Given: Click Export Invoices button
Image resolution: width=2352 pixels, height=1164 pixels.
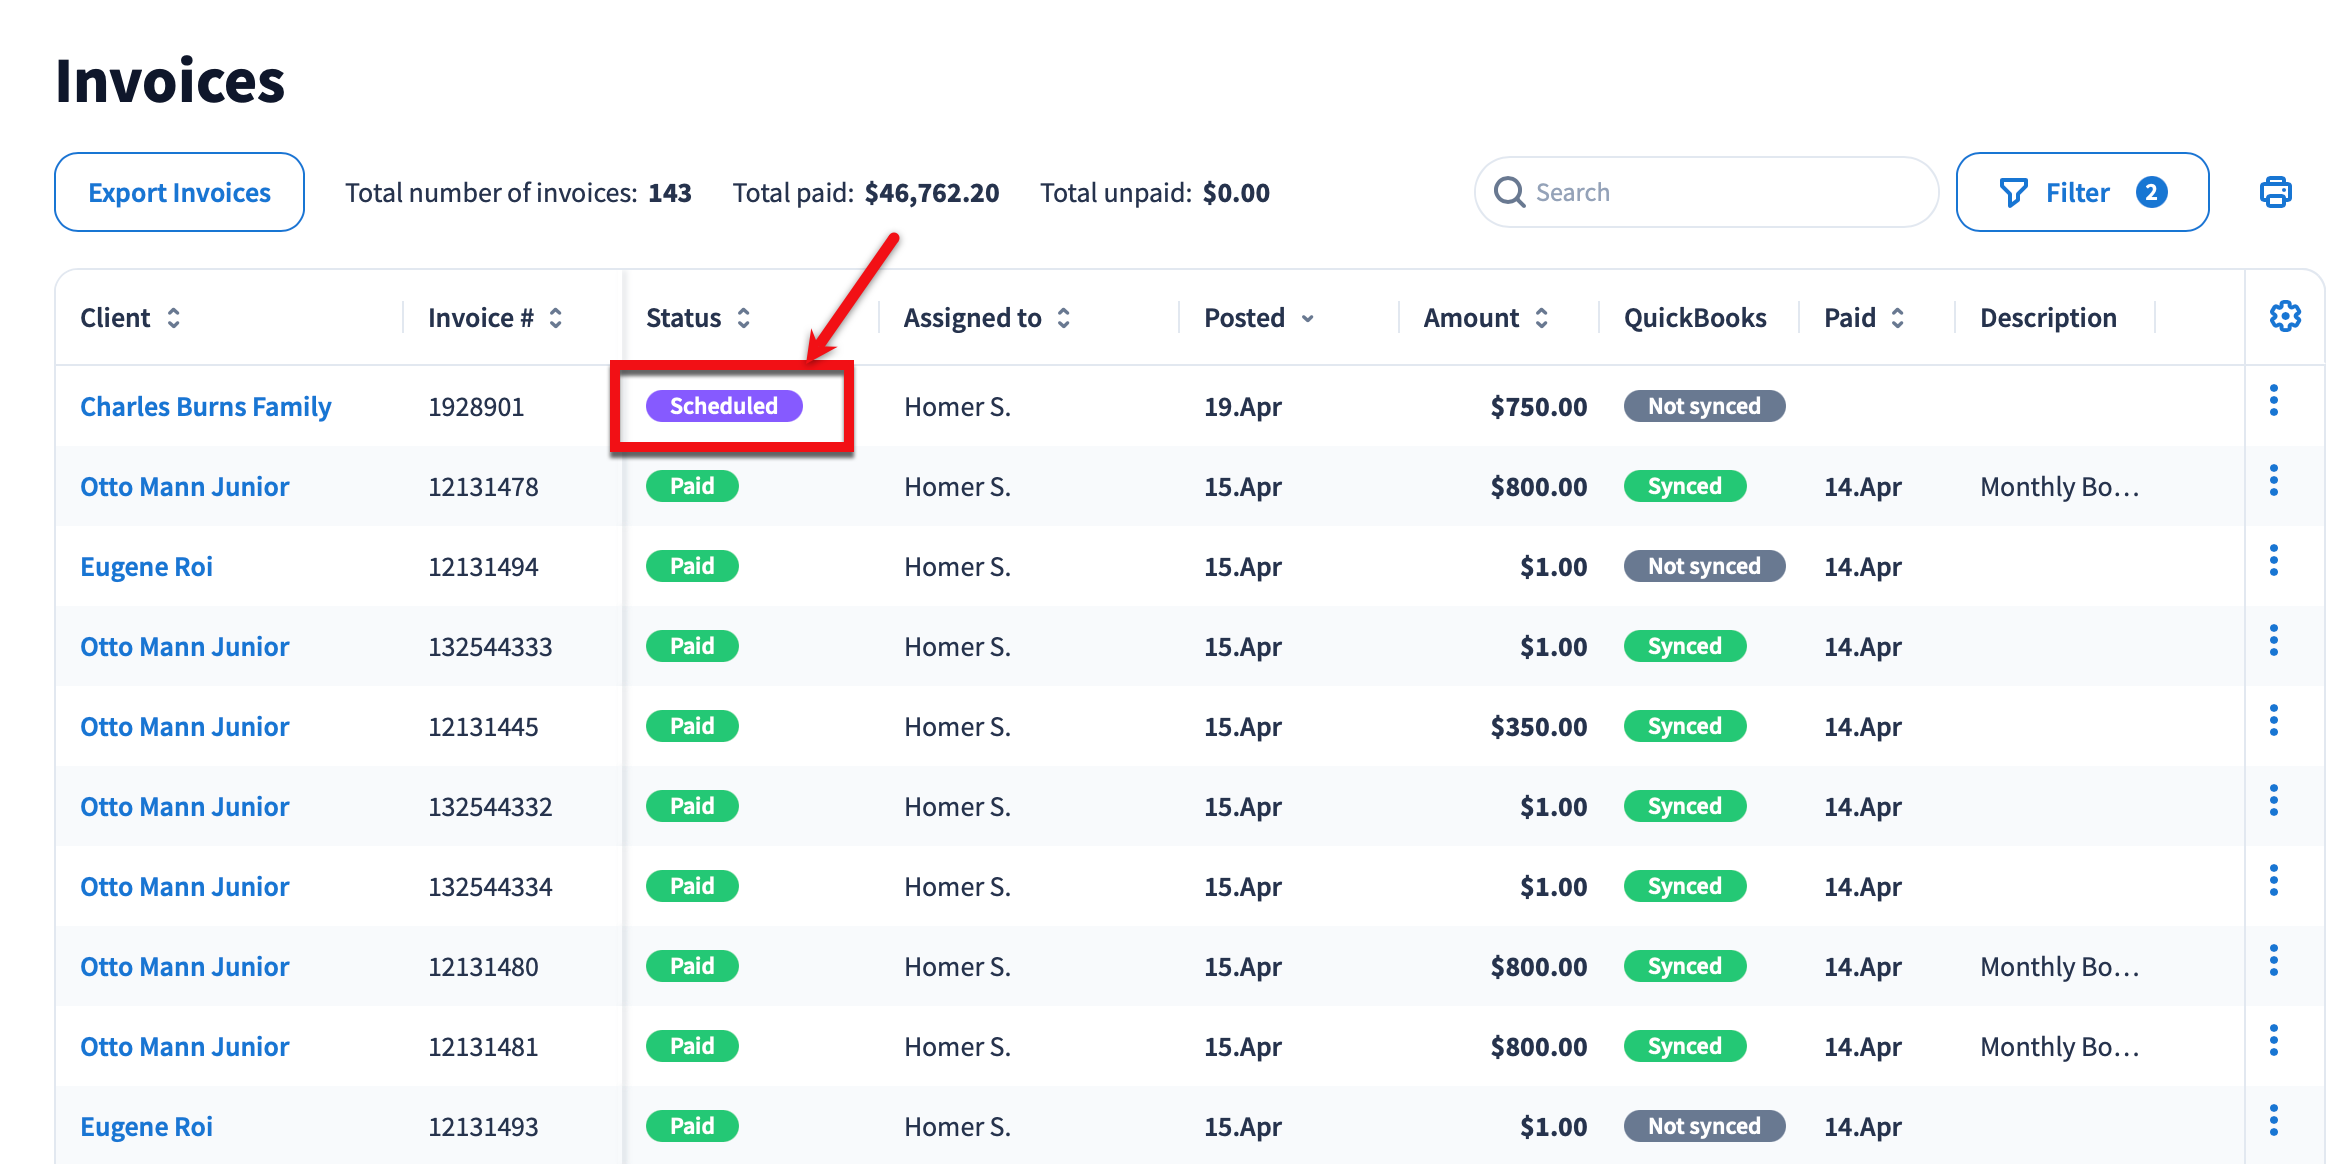Looking at the screenshot, I should pos(179,192).
